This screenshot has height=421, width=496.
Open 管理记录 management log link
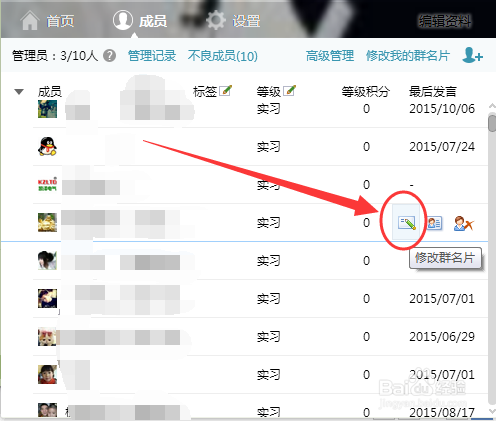pyautogui.click(x=152, y=56)
